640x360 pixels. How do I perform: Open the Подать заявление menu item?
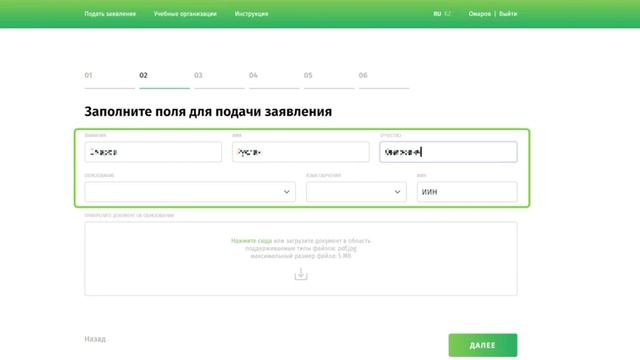(x=110, y=14)
